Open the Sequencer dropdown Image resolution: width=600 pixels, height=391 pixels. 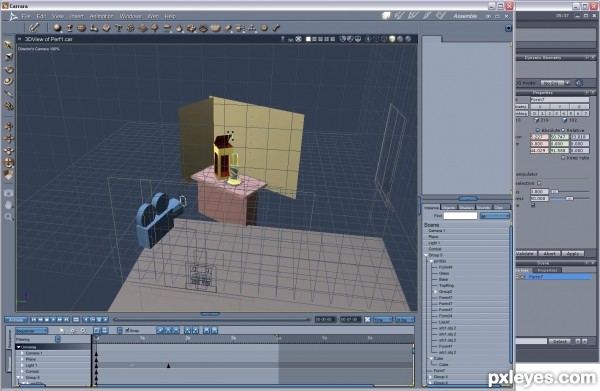31,331
